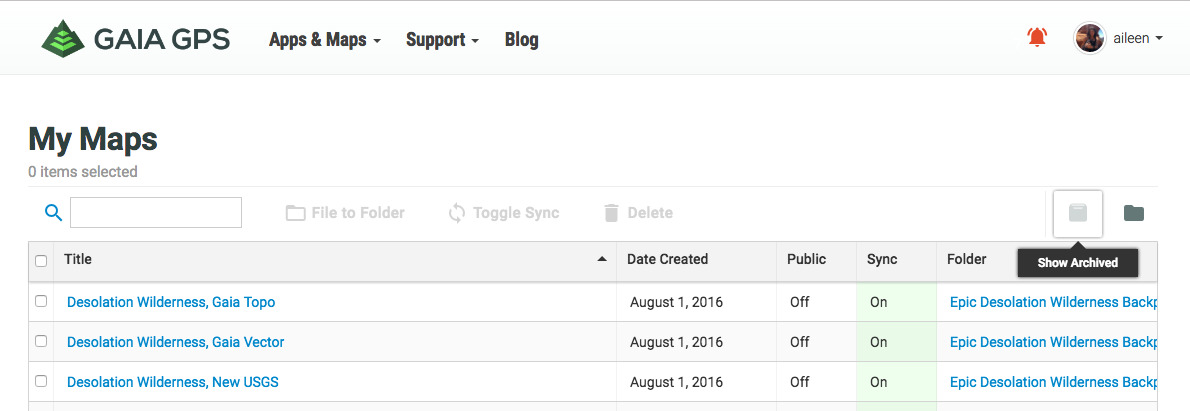Click the Delete trash can icon
1190x411 pixels.
(611, 213)
